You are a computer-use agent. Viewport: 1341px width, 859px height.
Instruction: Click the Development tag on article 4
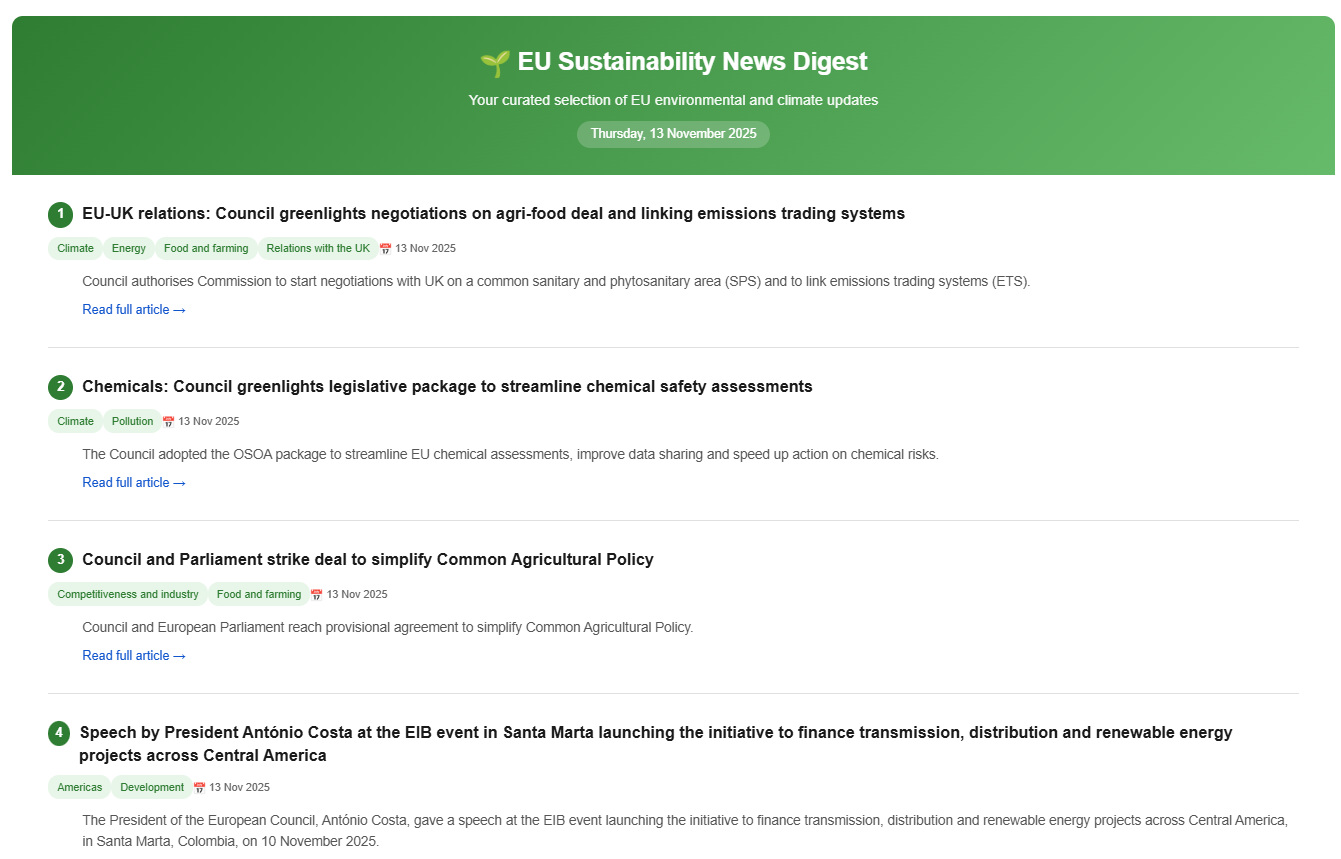pos(152,788)
